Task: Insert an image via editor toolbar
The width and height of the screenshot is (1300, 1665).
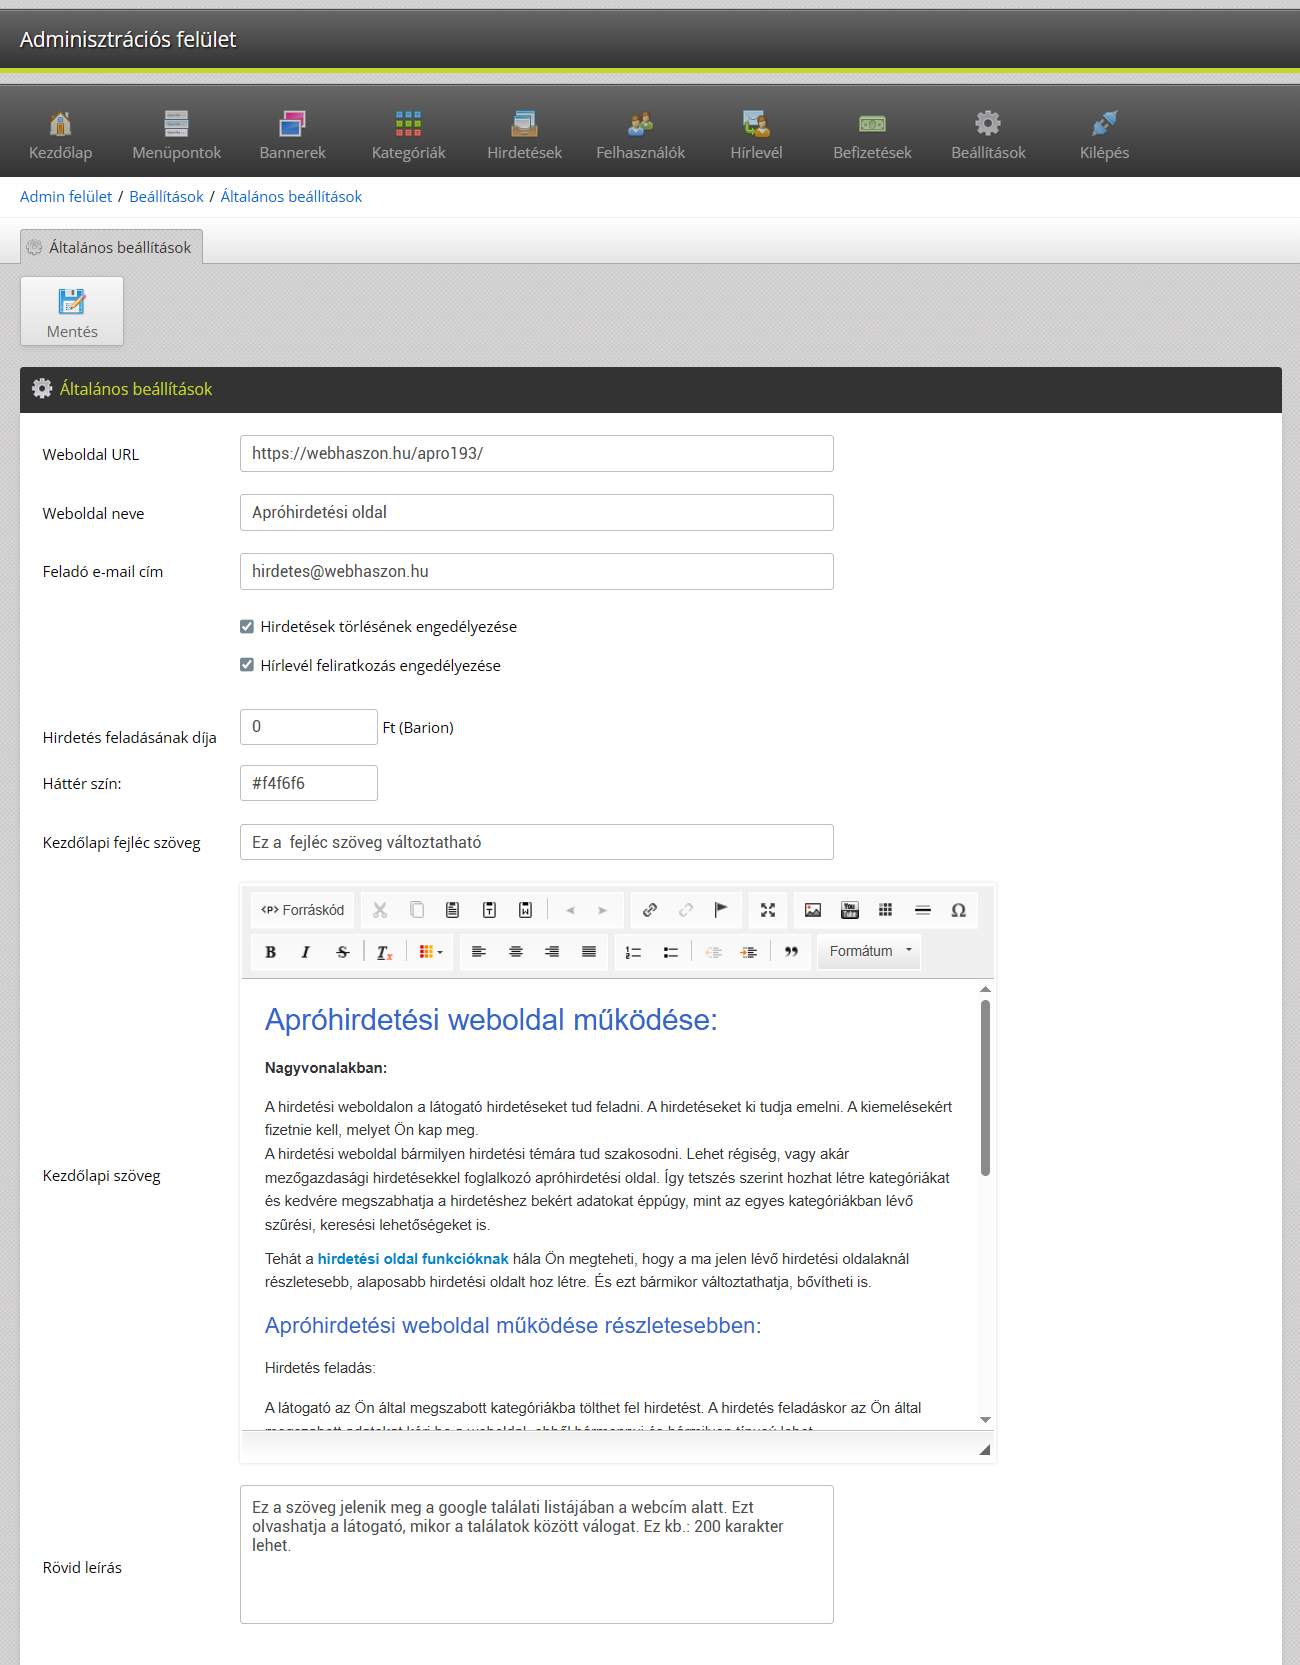Action: click(x=813, y=910)
